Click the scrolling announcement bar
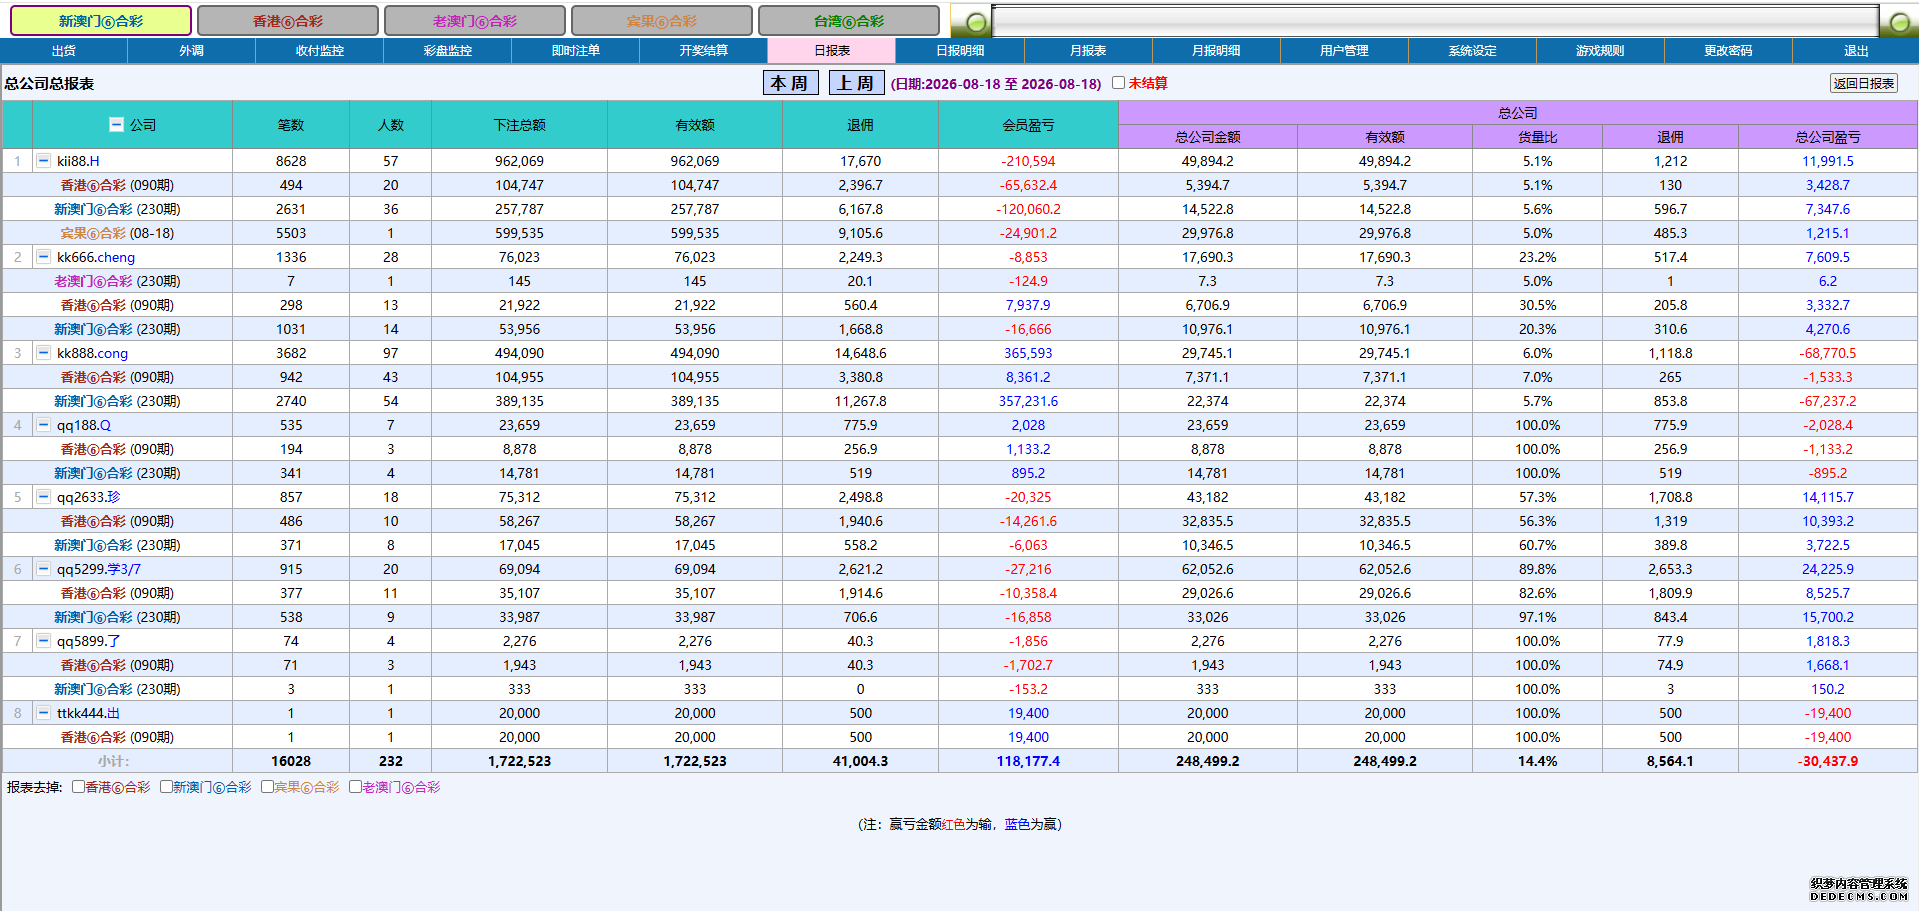This screenshot has width=1919, height=911. (x=1435, y=20)
